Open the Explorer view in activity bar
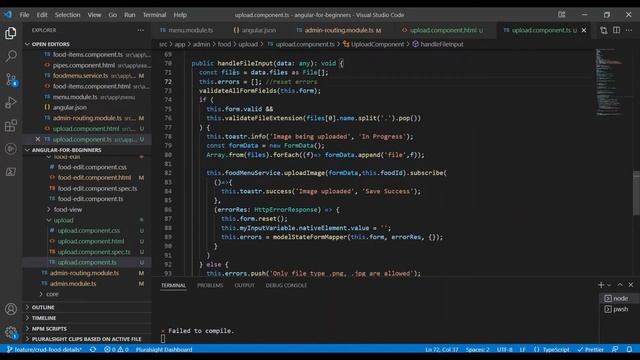 point(11,33)
